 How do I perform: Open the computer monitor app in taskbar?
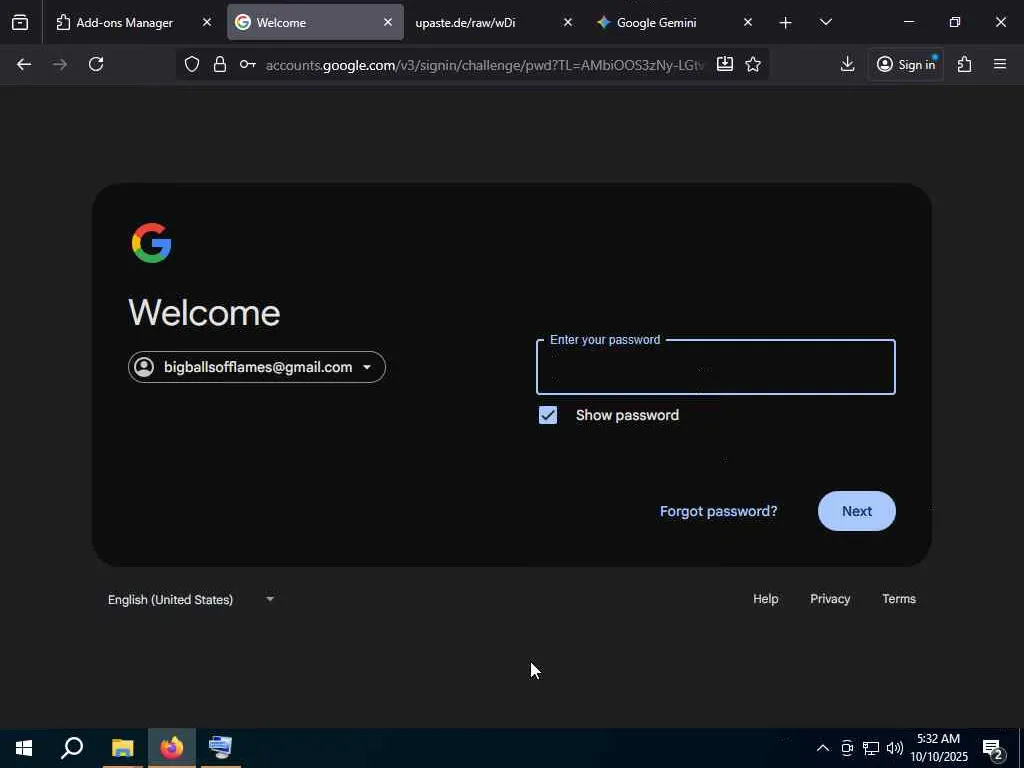pyautogui.click(x=221, y=748)
